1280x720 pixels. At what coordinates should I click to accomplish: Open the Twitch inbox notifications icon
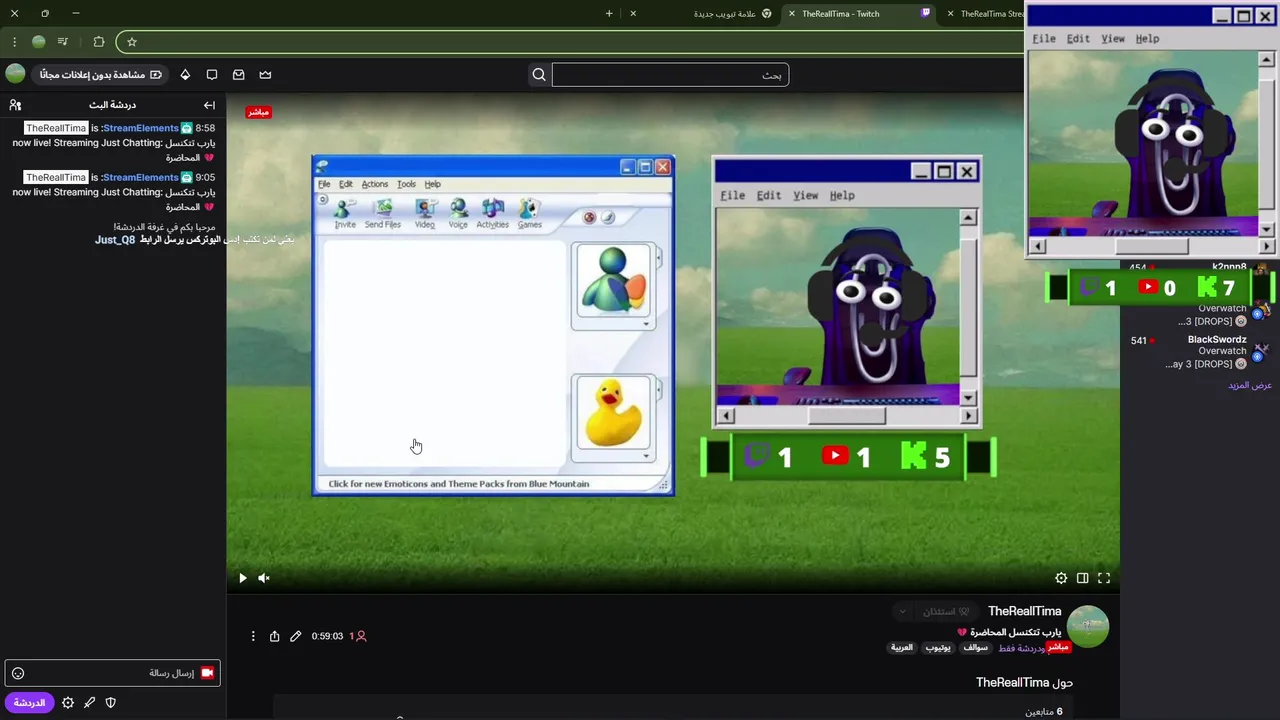tap(238, 75)
